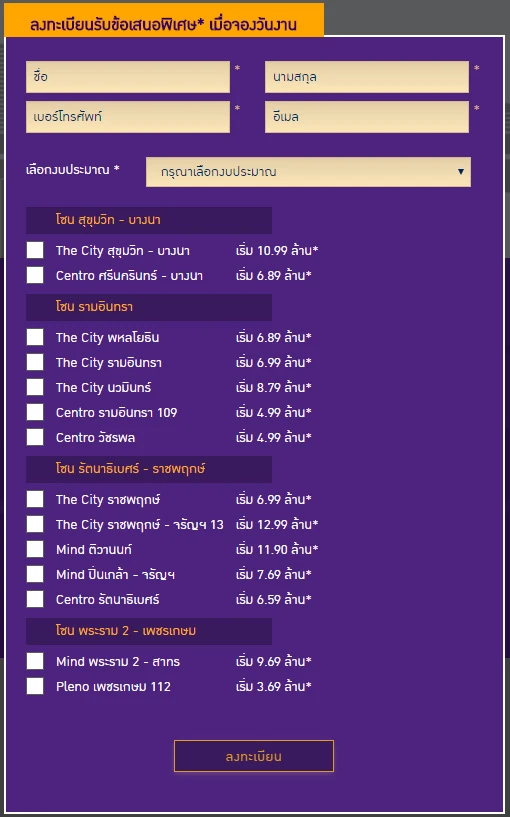Enable the Mind ติวานนท์ checkbox
The height and width of the screenshot is (817, 510).
35,549
